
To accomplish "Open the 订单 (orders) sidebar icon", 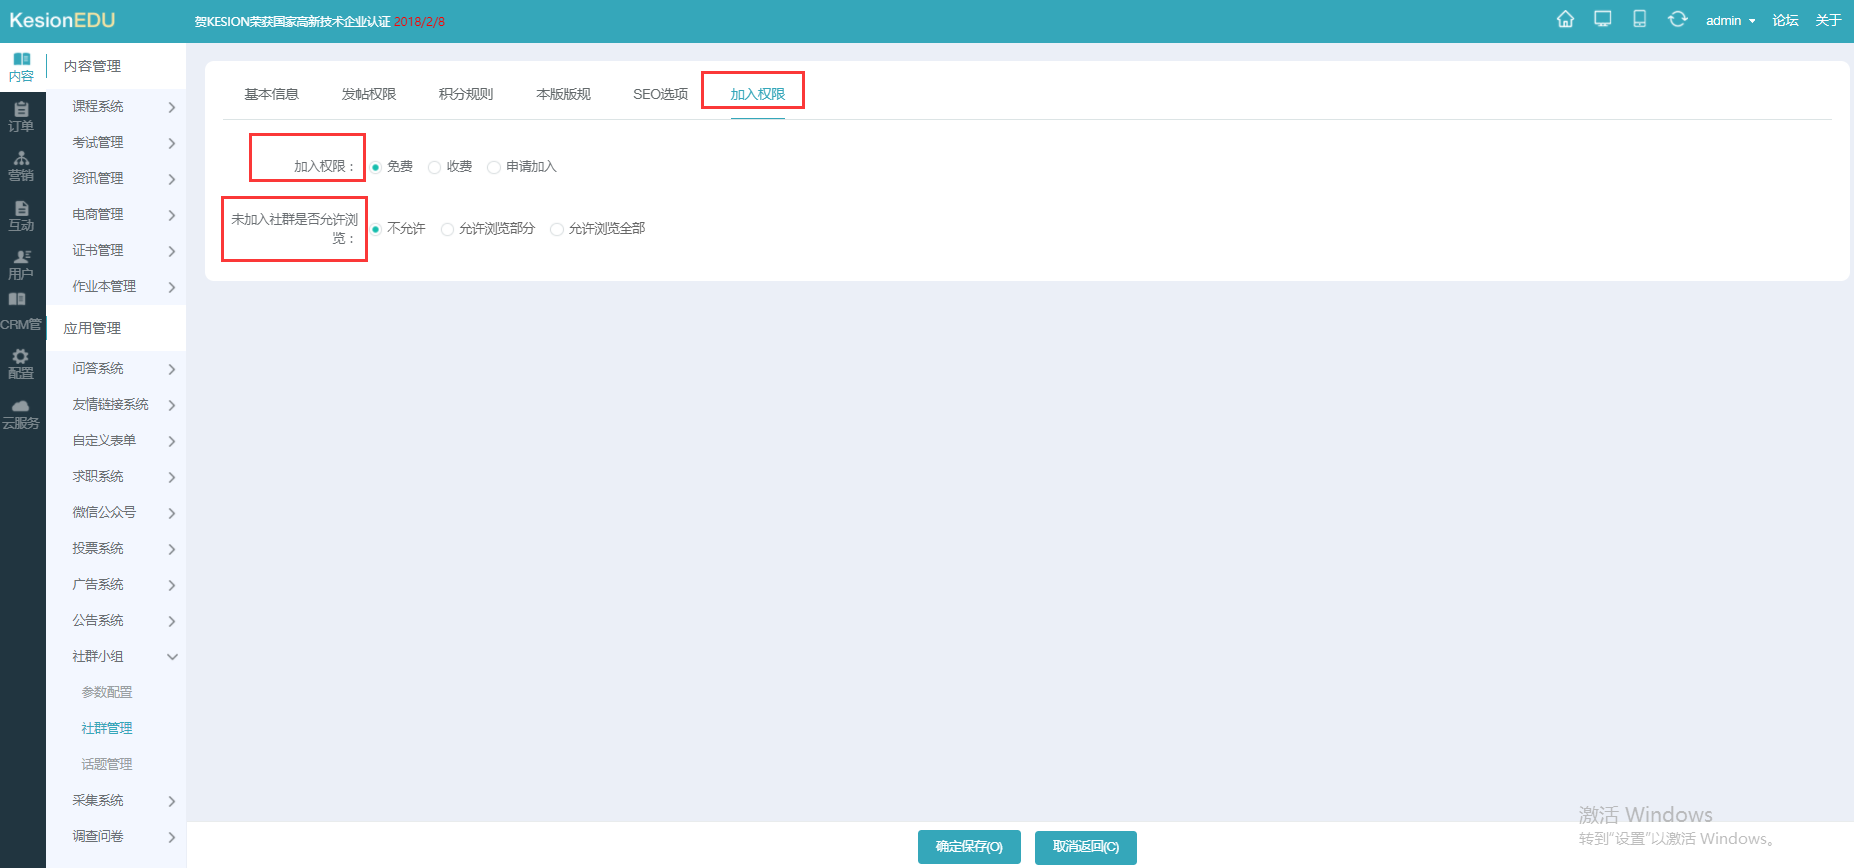I will point(21,116).
